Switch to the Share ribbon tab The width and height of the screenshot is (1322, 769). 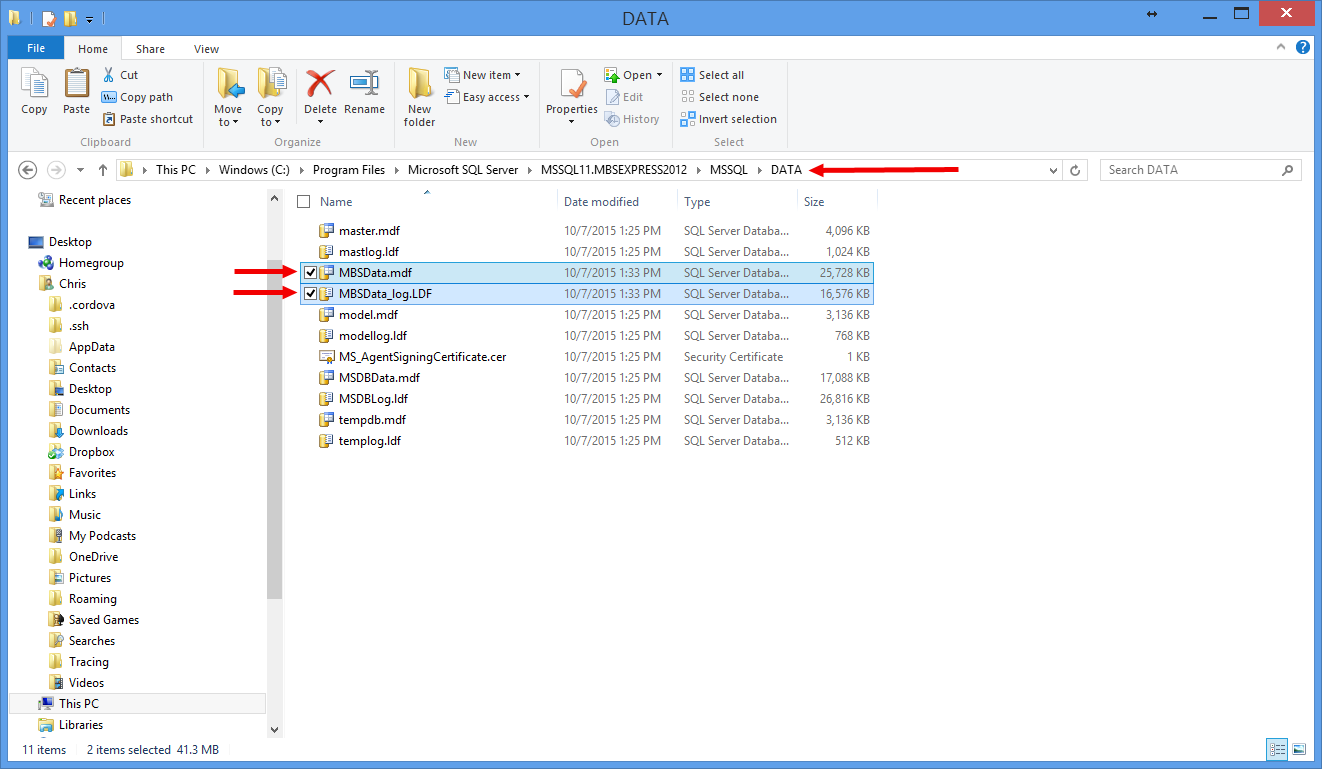[151, 49]
